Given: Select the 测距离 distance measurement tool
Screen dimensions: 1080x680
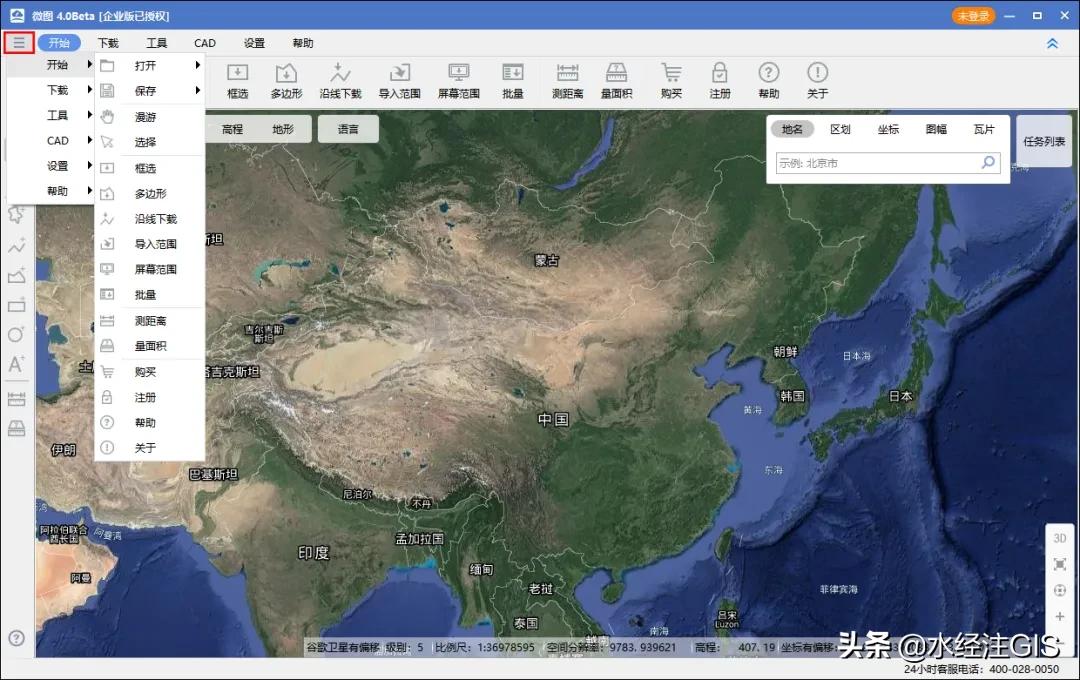Looking at the screenshot, I should pos(567,80).
